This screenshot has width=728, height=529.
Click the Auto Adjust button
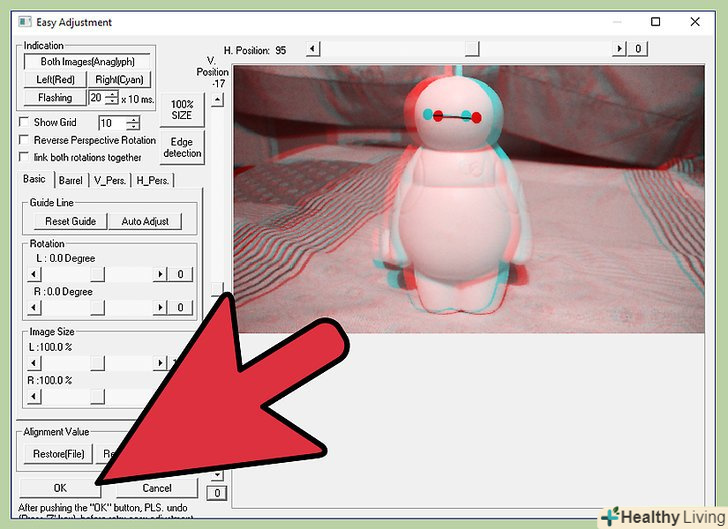pos(145,222)
